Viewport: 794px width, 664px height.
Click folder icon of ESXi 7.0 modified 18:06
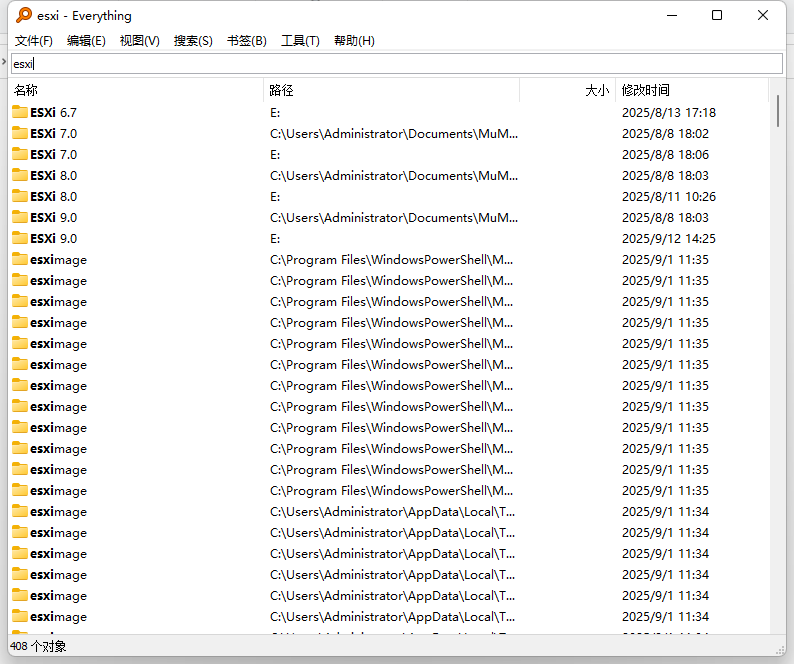(20, 154)
